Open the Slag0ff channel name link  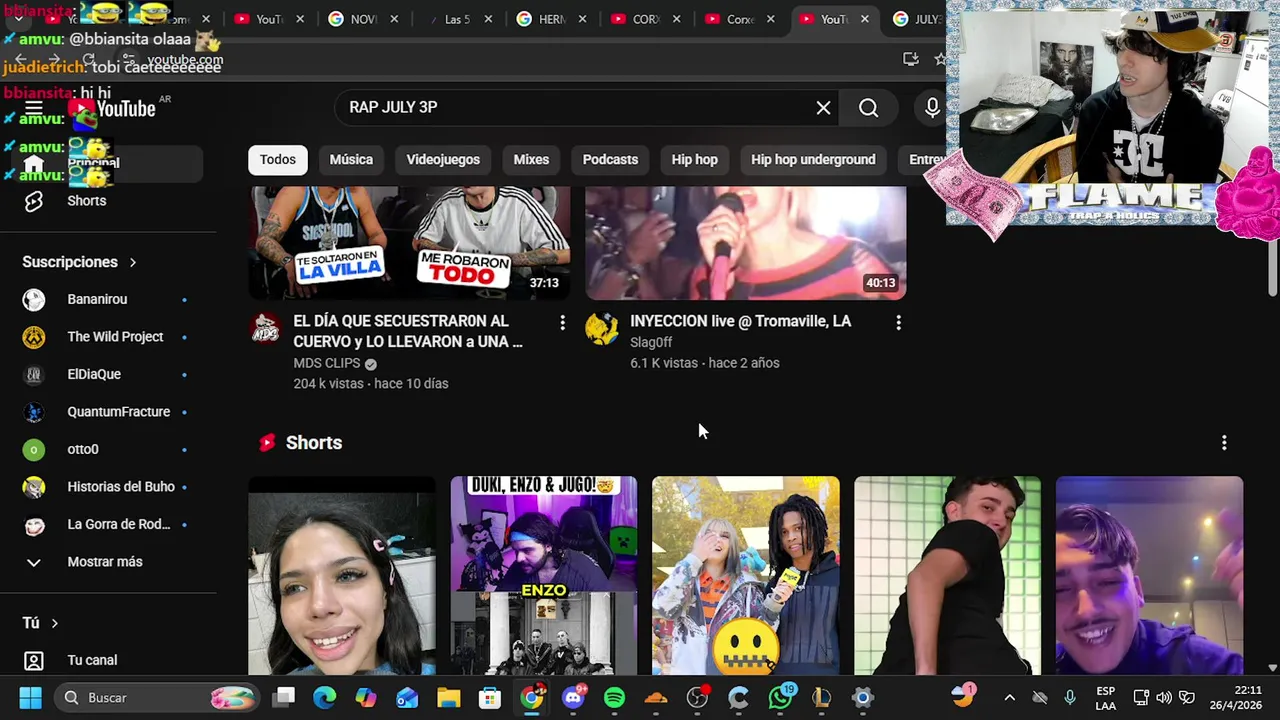coord(651,343)
